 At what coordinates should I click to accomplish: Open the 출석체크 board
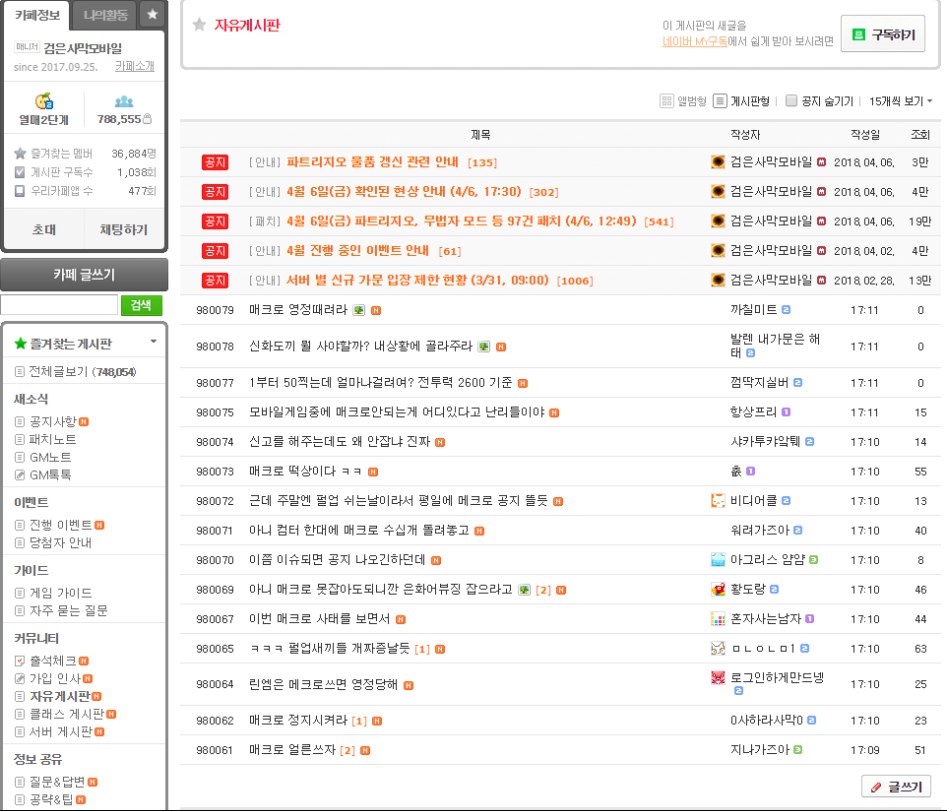[53, 661]
